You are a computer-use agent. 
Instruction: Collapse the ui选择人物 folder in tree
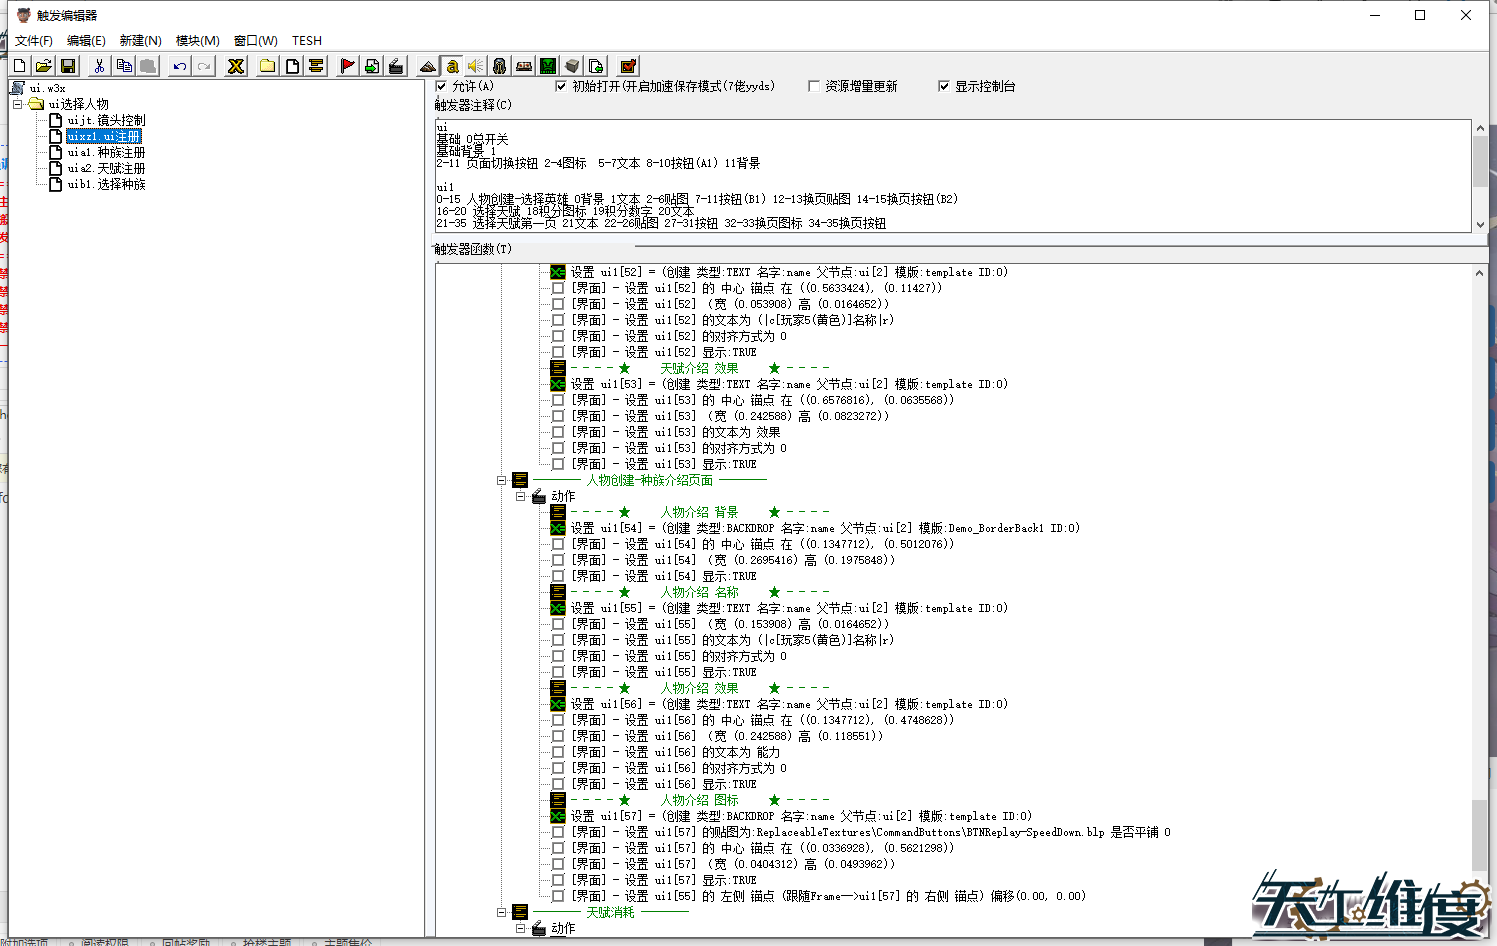pos(18,104)
